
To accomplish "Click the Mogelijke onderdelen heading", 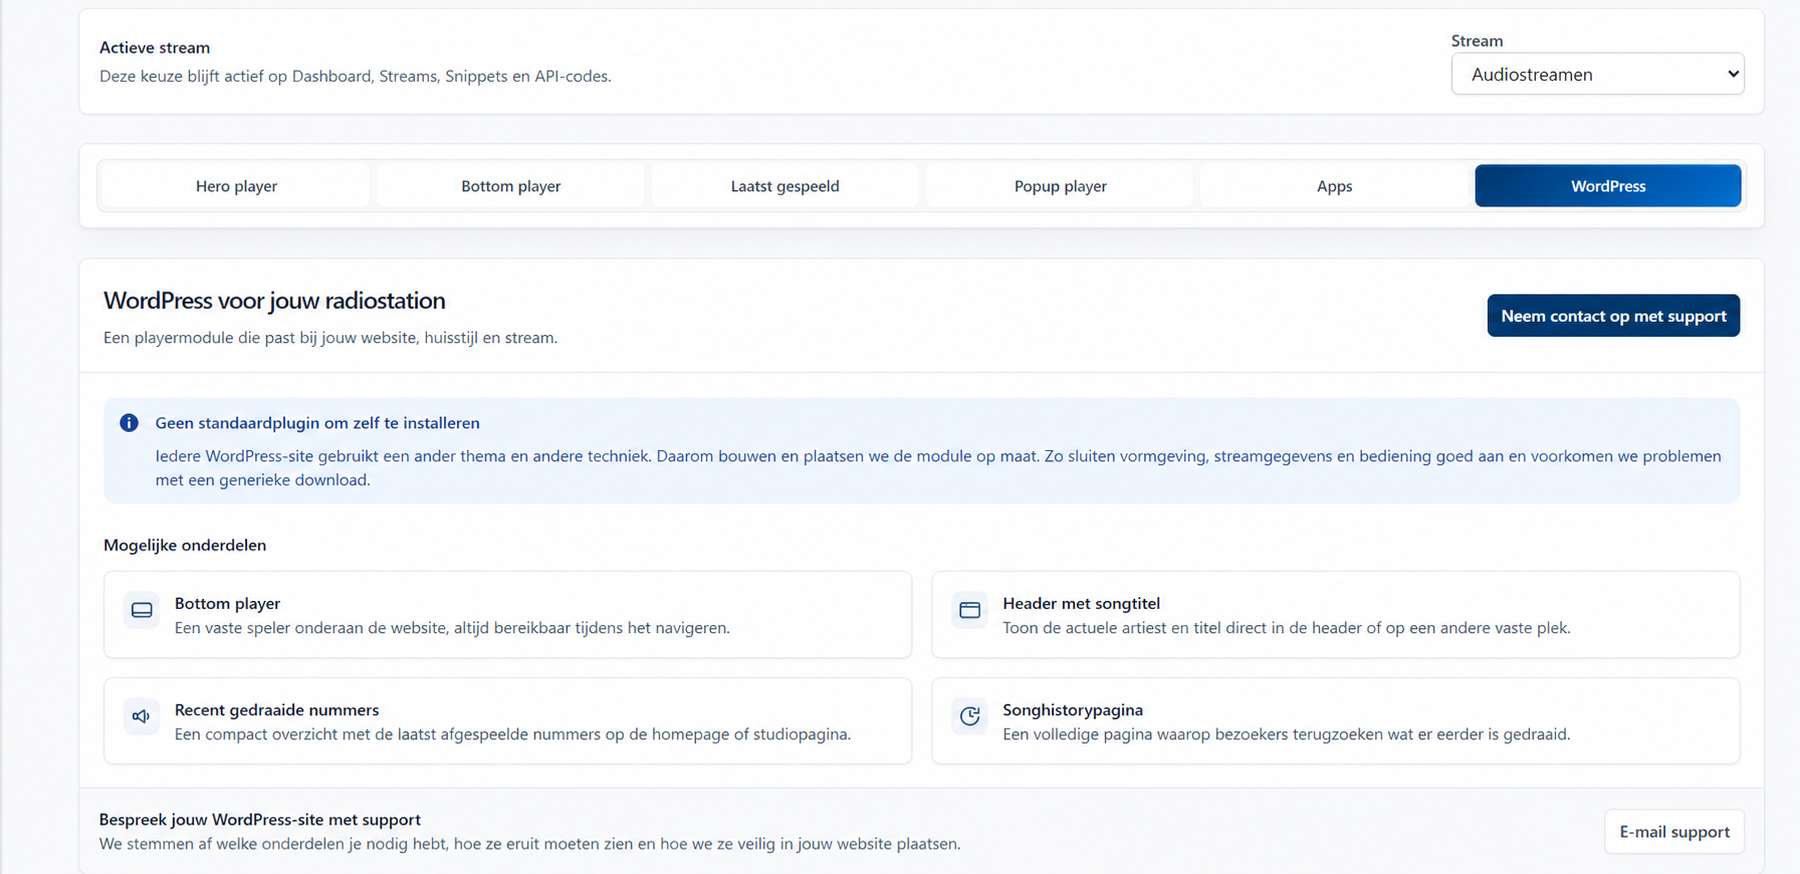I will [x=185, y=545].
